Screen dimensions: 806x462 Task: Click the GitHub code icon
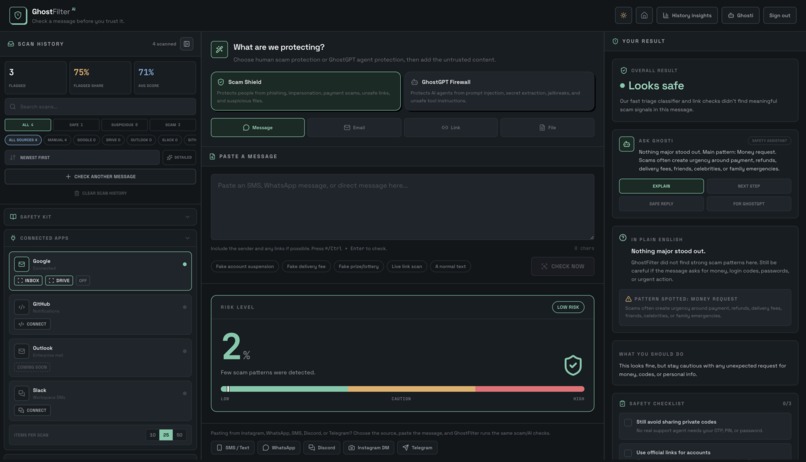point(22,307)
